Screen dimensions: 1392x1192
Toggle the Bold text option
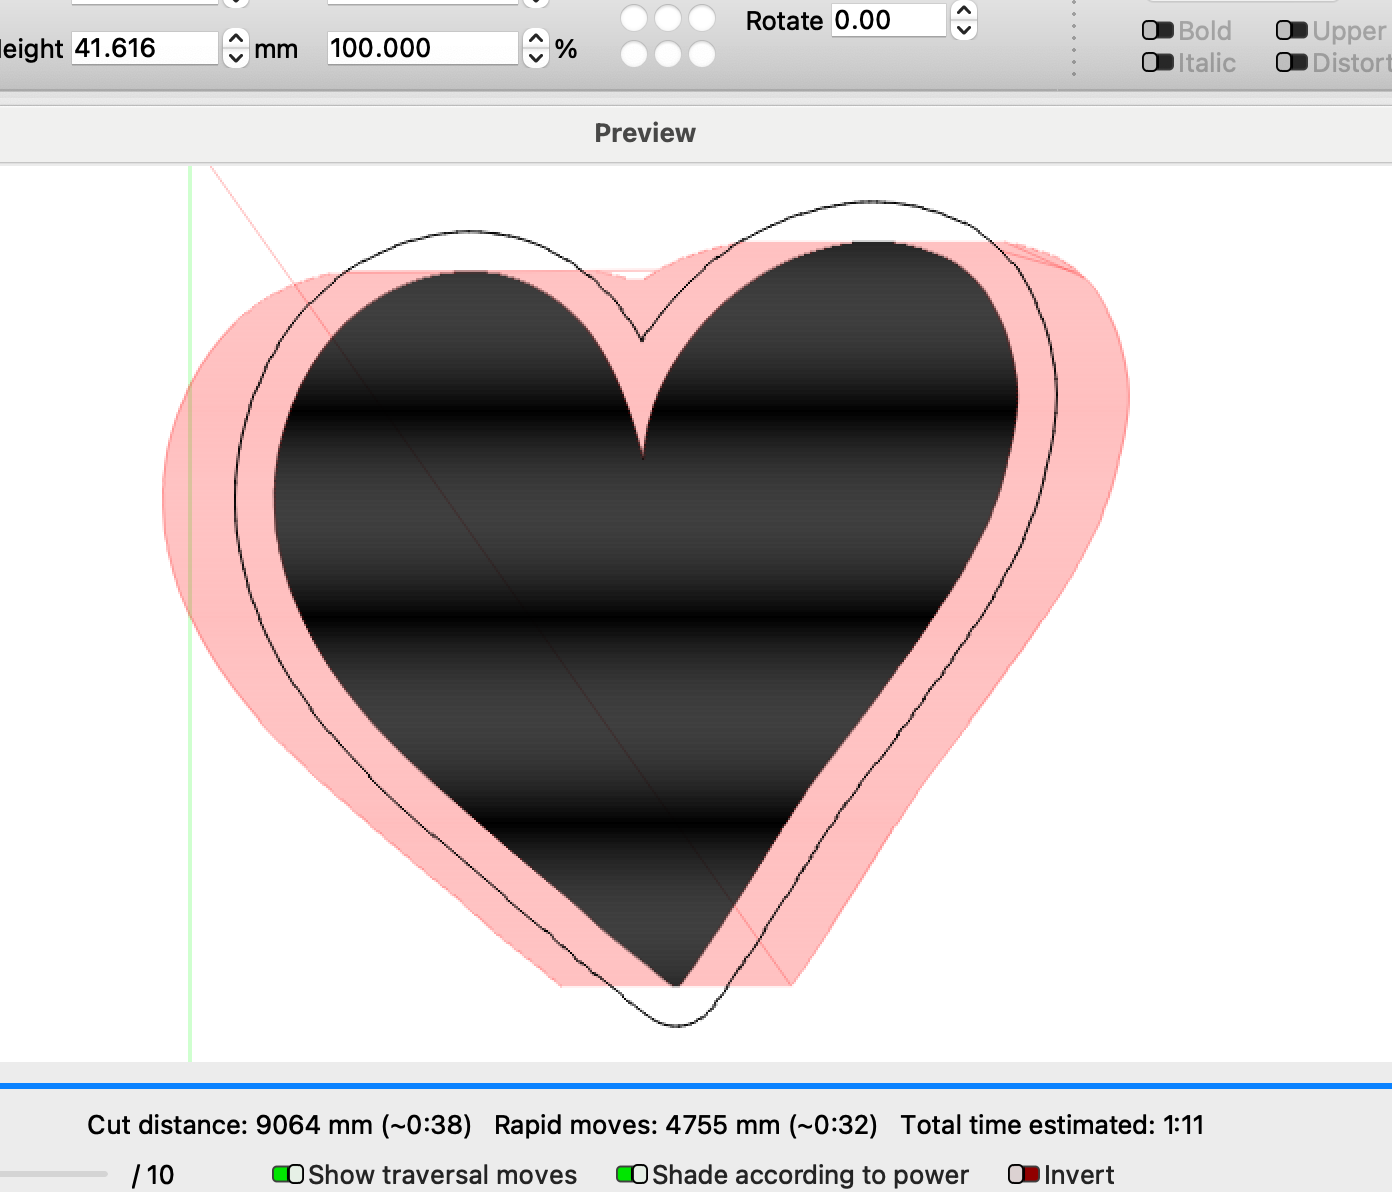1157,31
